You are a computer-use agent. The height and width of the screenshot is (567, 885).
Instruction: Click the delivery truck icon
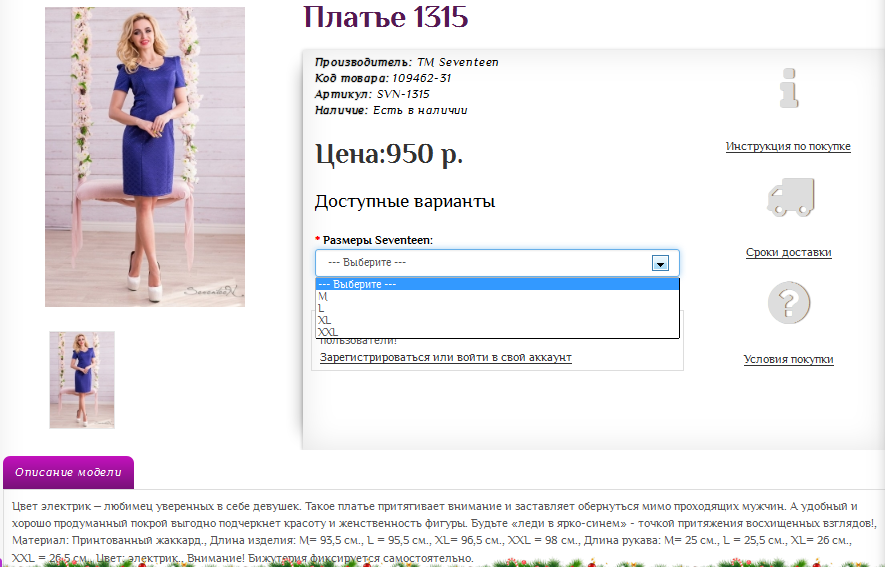pyautogui.click(x=789, y=196)
